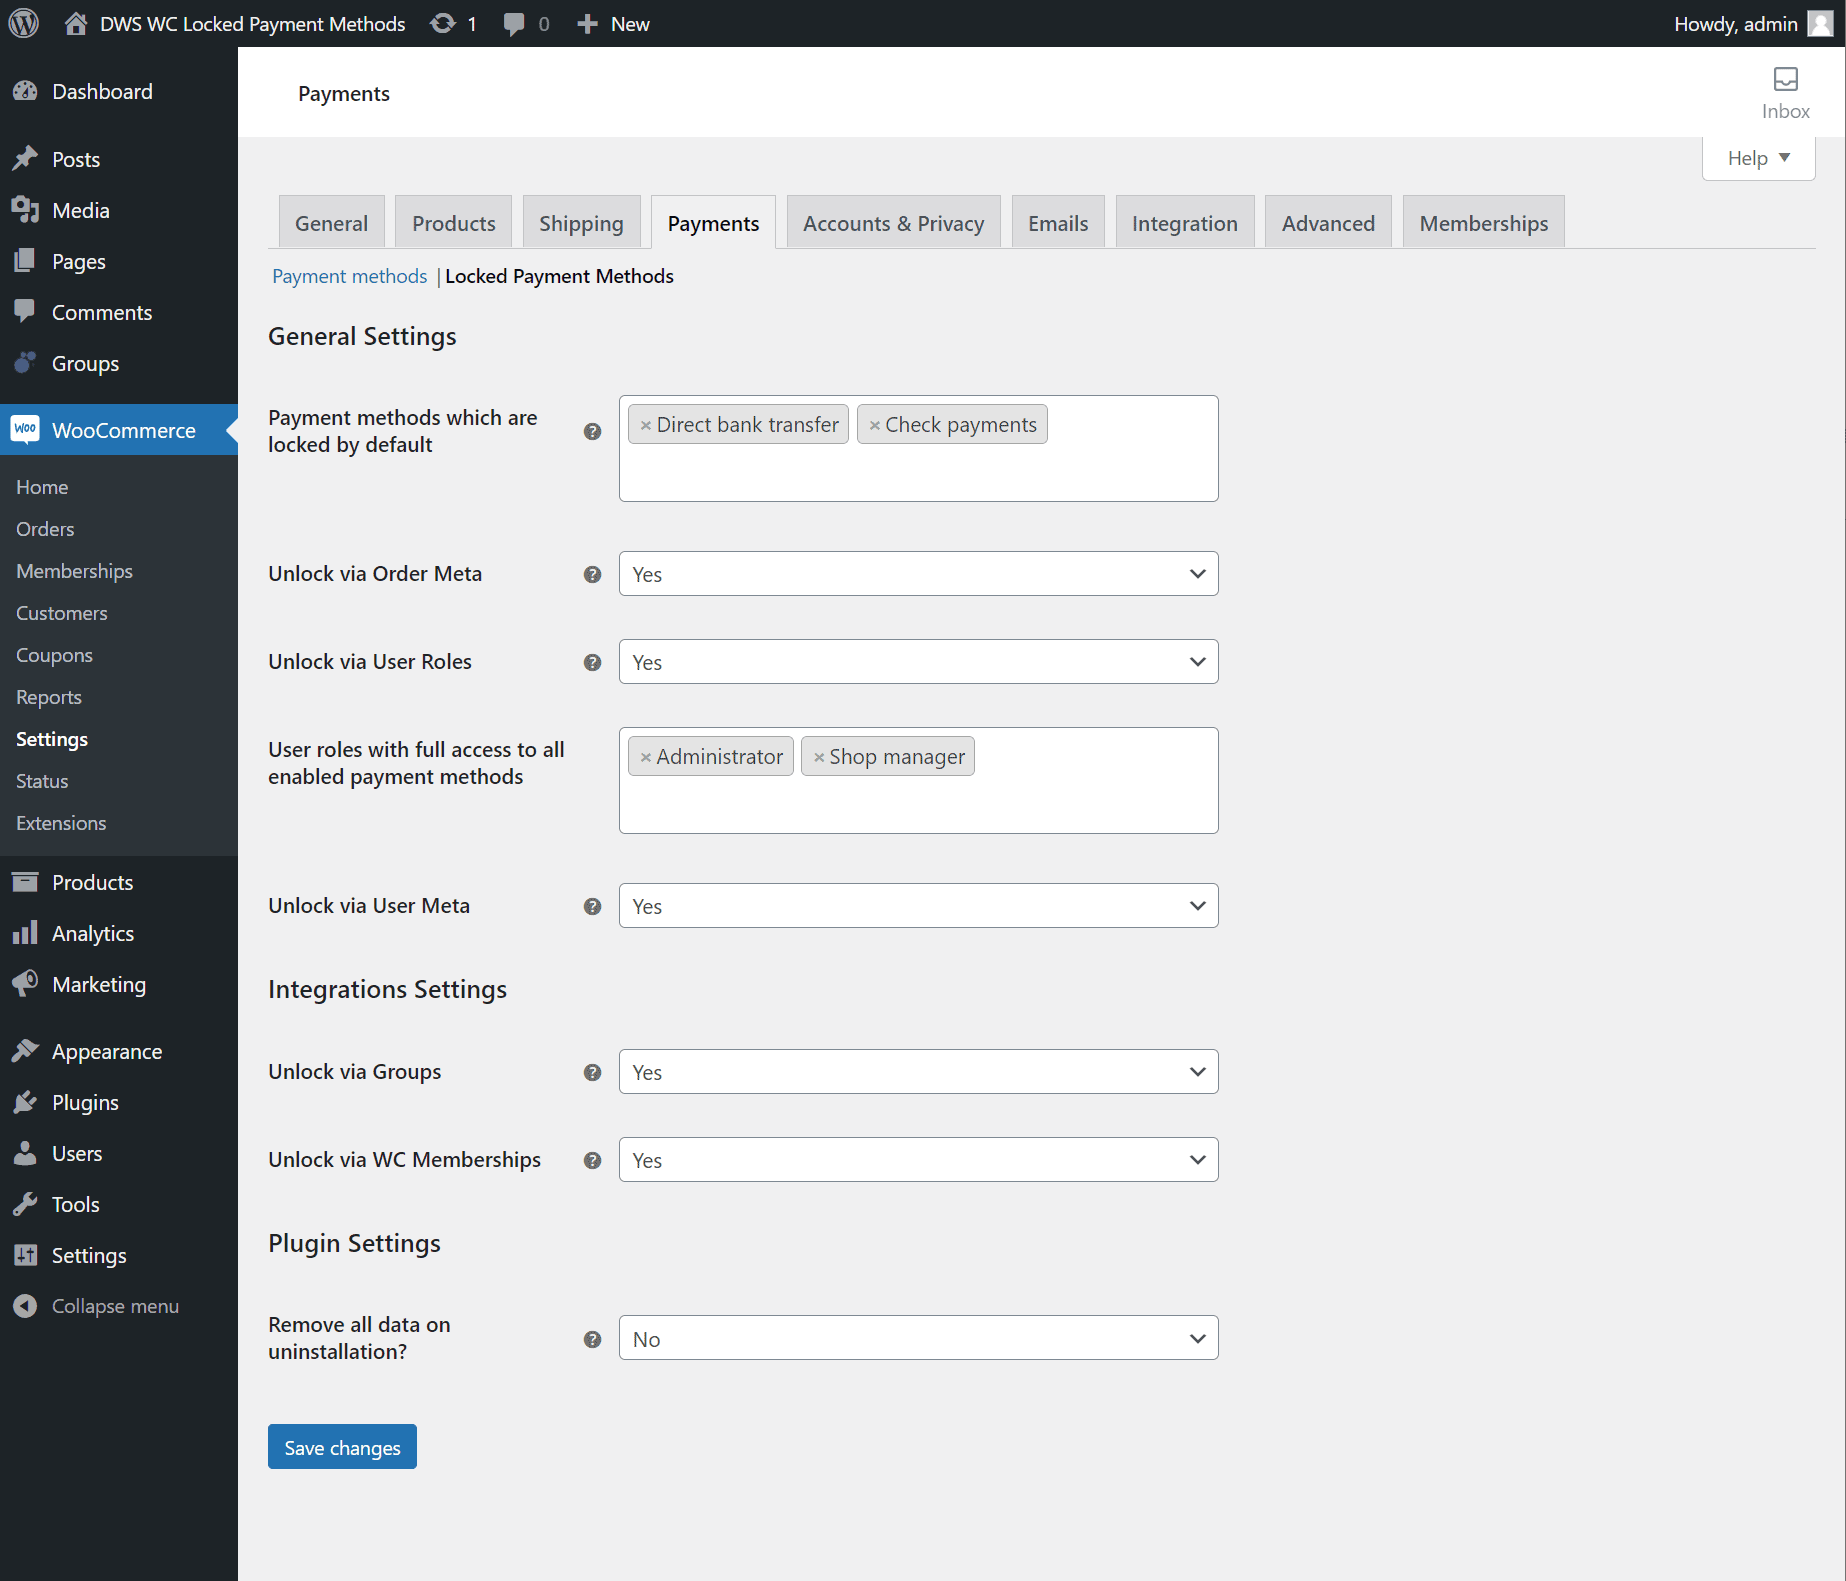The width and height of the screenshot is (1846, 1581).
Task: Click the WordPress logo icon
Action: click(24, 23)
